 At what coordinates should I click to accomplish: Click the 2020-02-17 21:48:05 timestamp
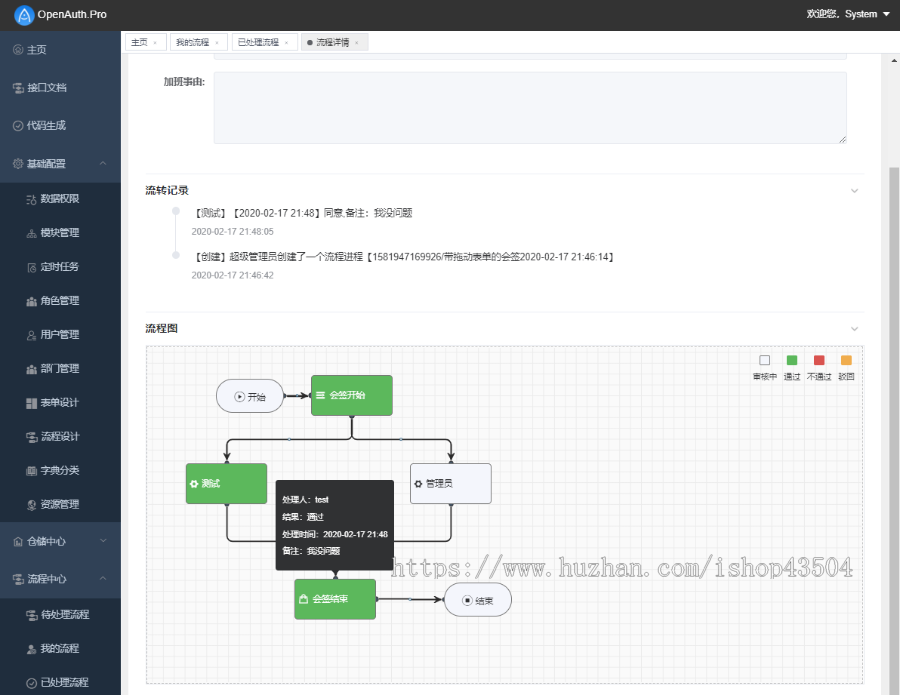(x=232, y=231)
